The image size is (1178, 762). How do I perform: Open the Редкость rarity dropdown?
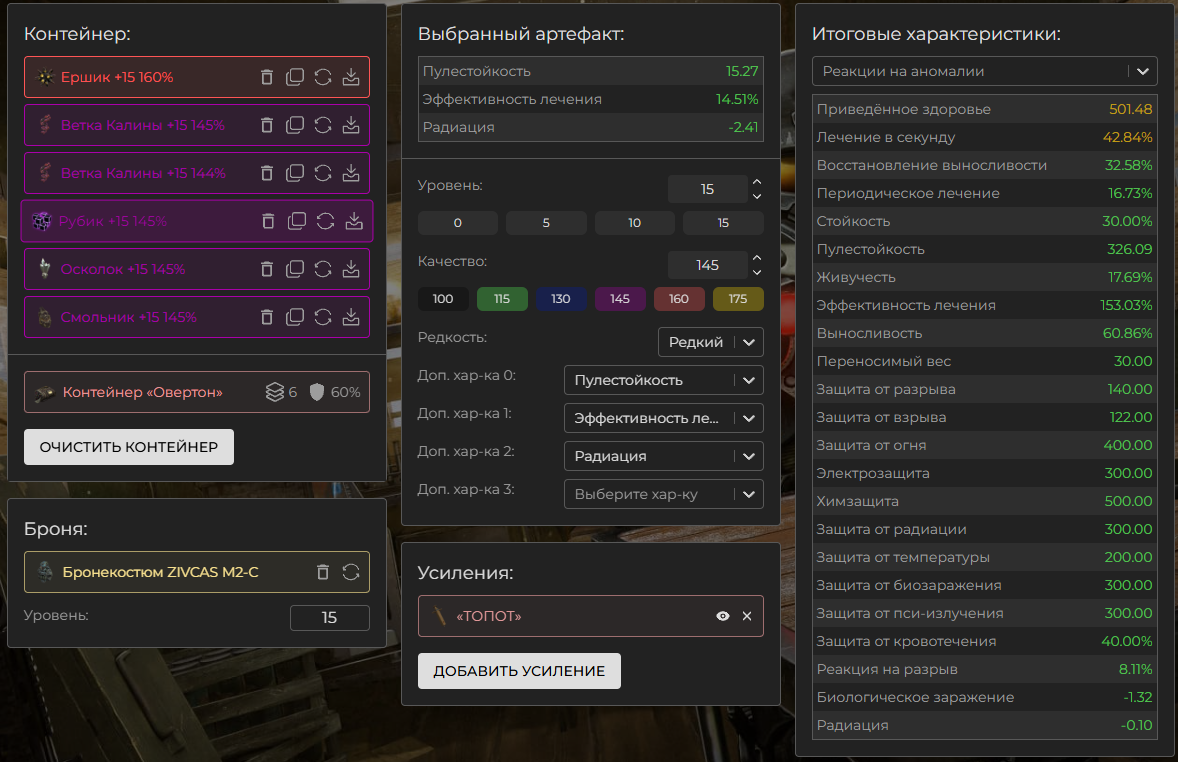pos(710,342)
